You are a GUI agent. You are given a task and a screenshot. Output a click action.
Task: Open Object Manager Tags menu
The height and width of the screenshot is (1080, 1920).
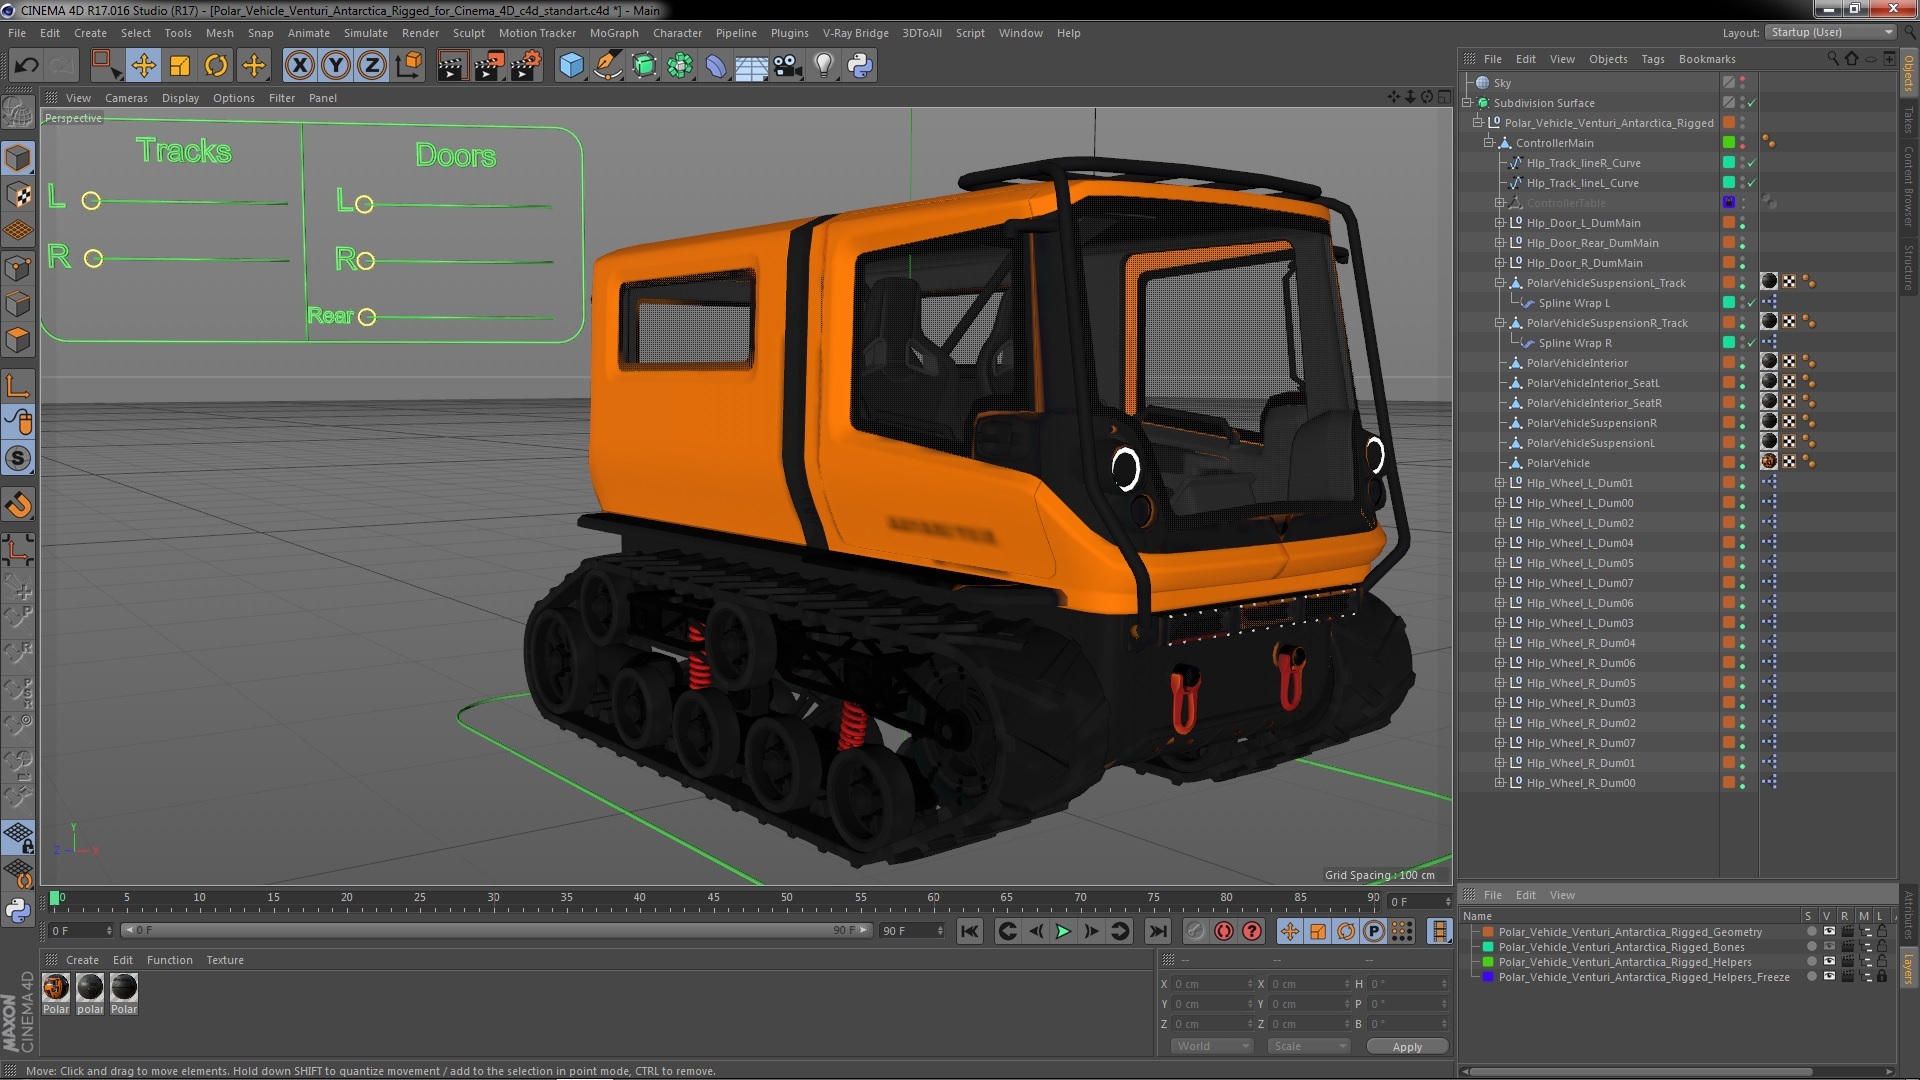click(1652, 59)
